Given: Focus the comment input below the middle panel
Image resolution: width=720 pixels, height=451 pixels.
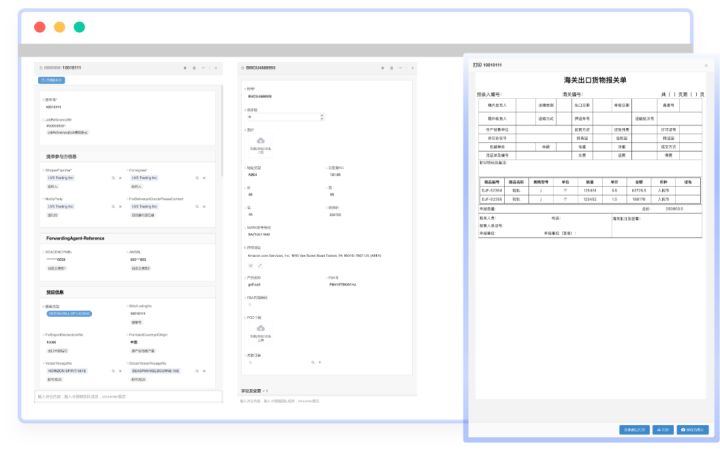Looking at the screenshot, I should (327, 401).
